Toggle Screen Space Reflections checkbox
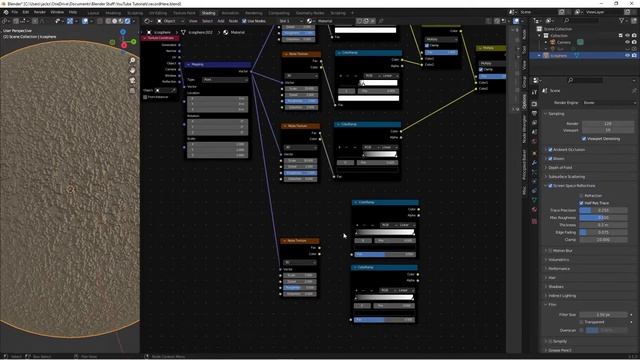Image resolution: width=640 pixels, height=360 pixels. pos(550,186)
